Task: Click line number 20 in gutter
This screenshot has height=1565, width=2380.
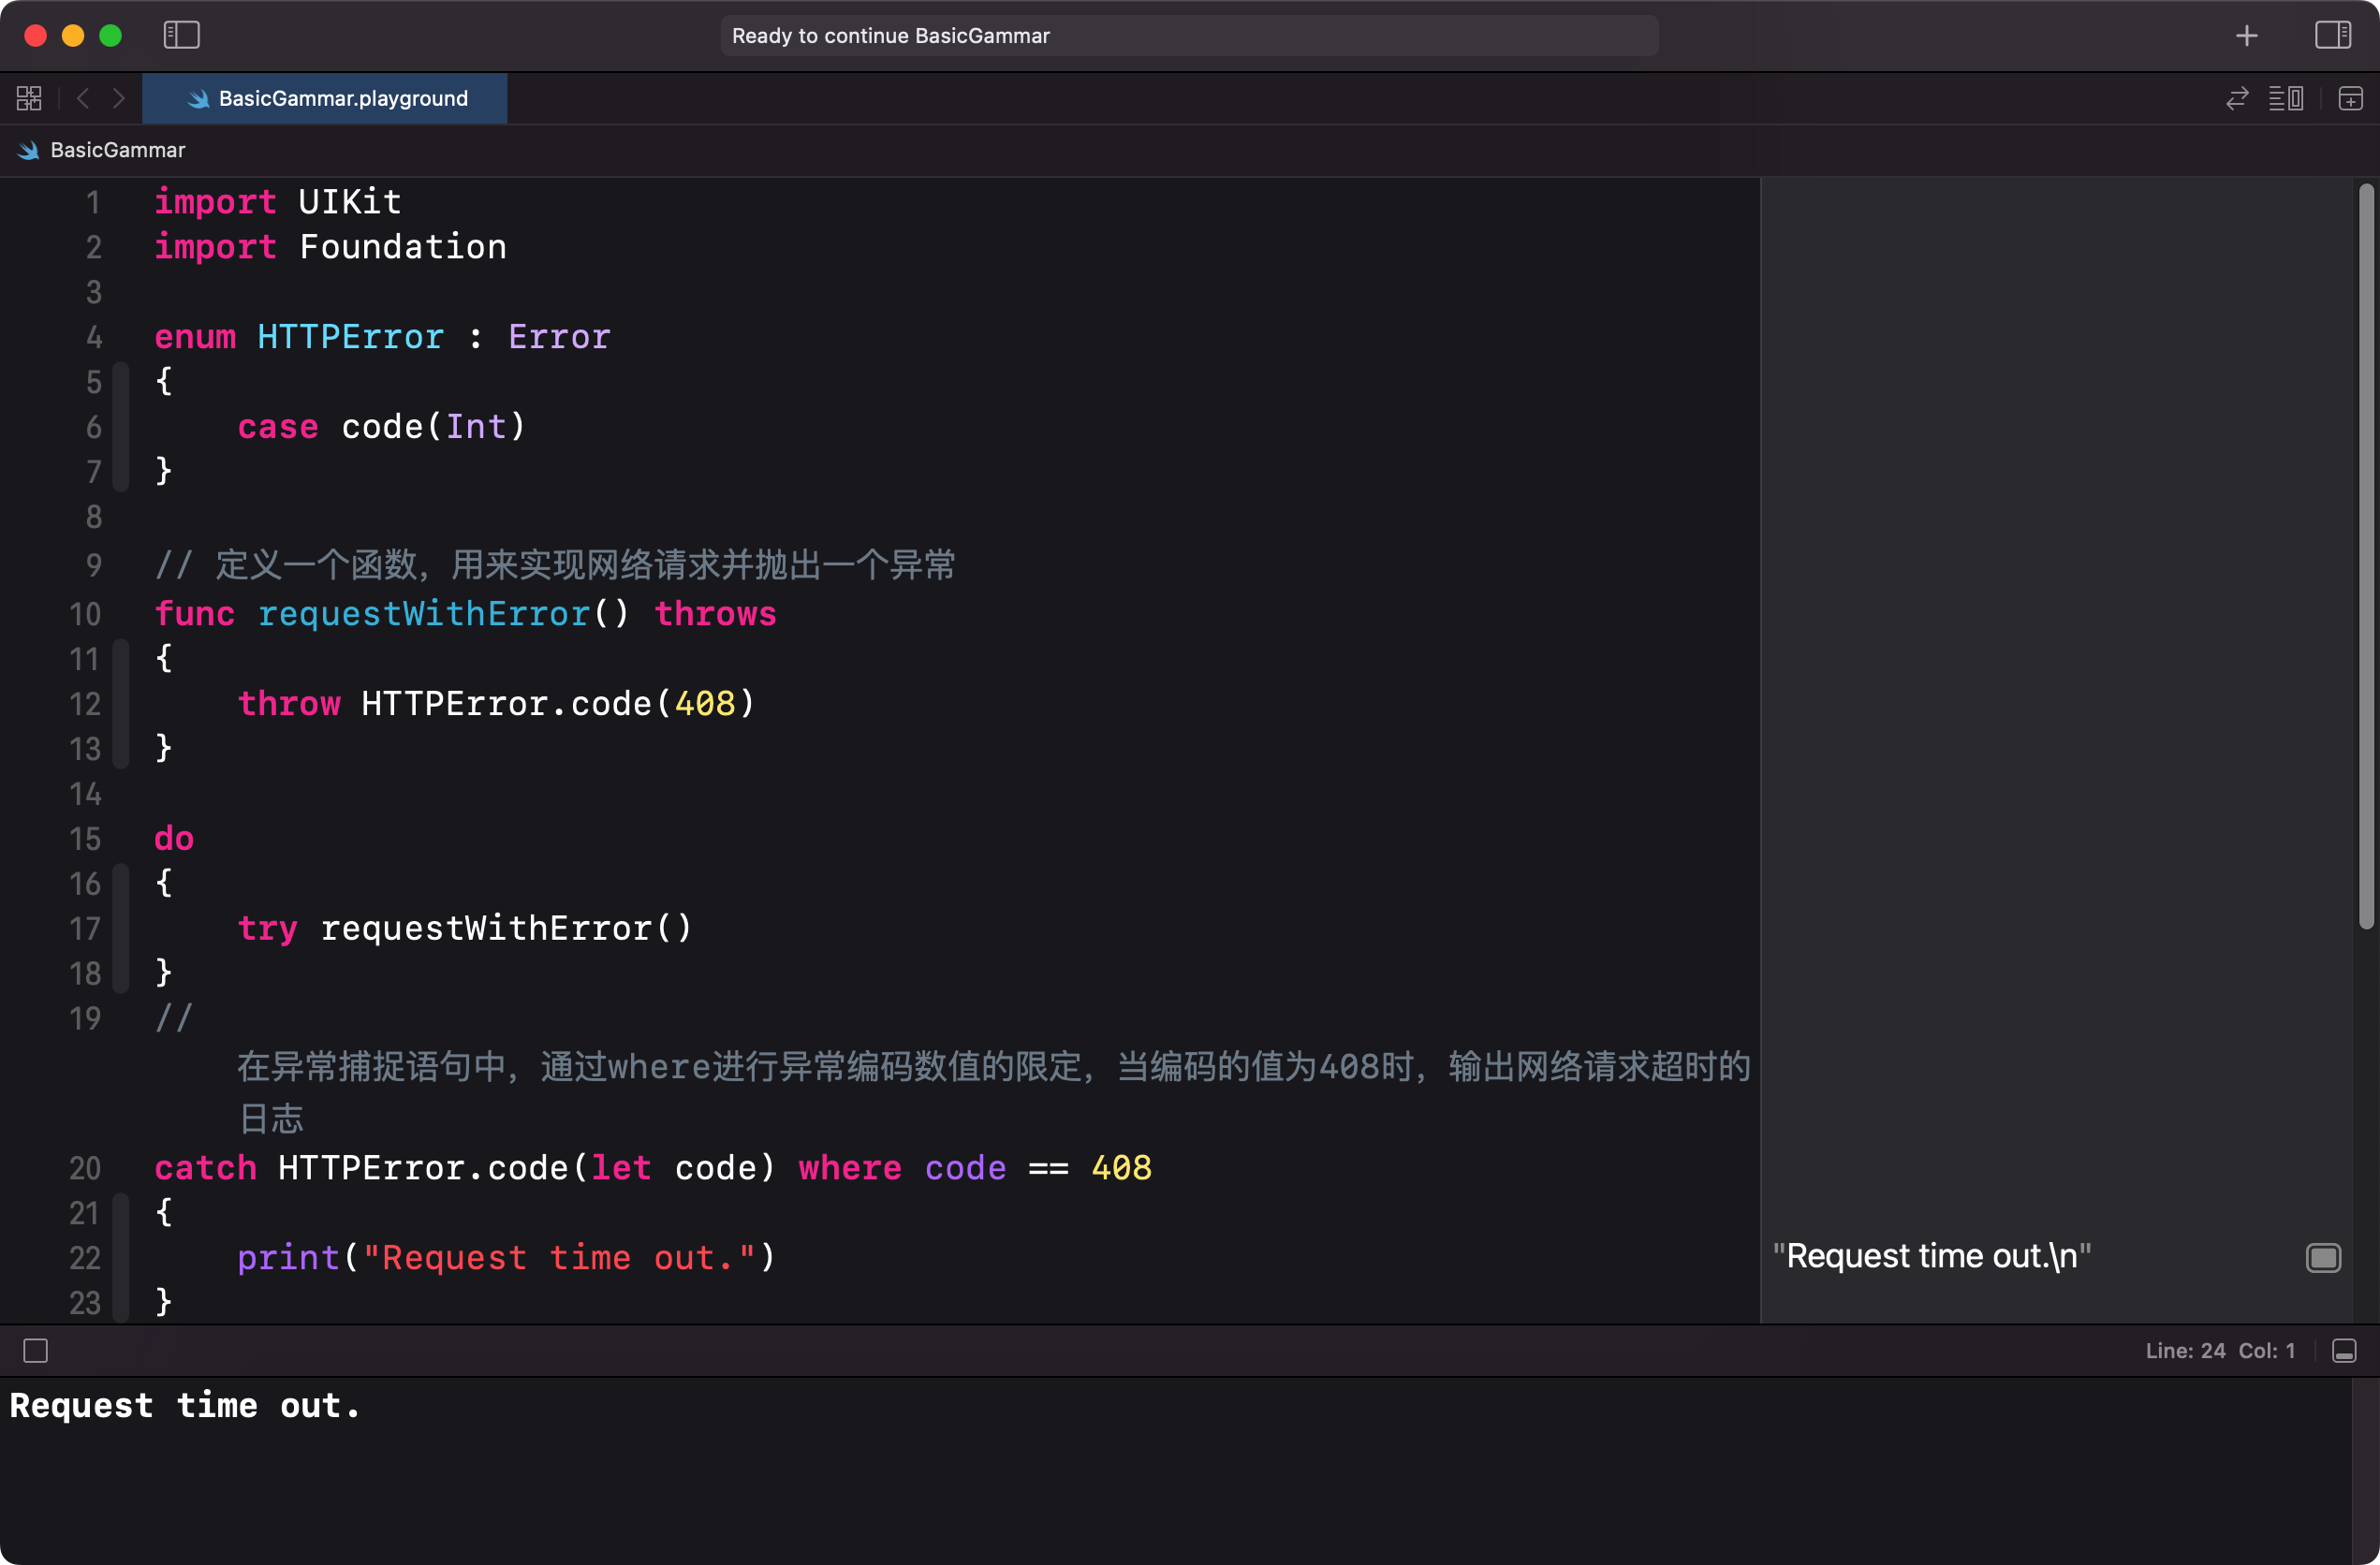Action: (85, 1168)
